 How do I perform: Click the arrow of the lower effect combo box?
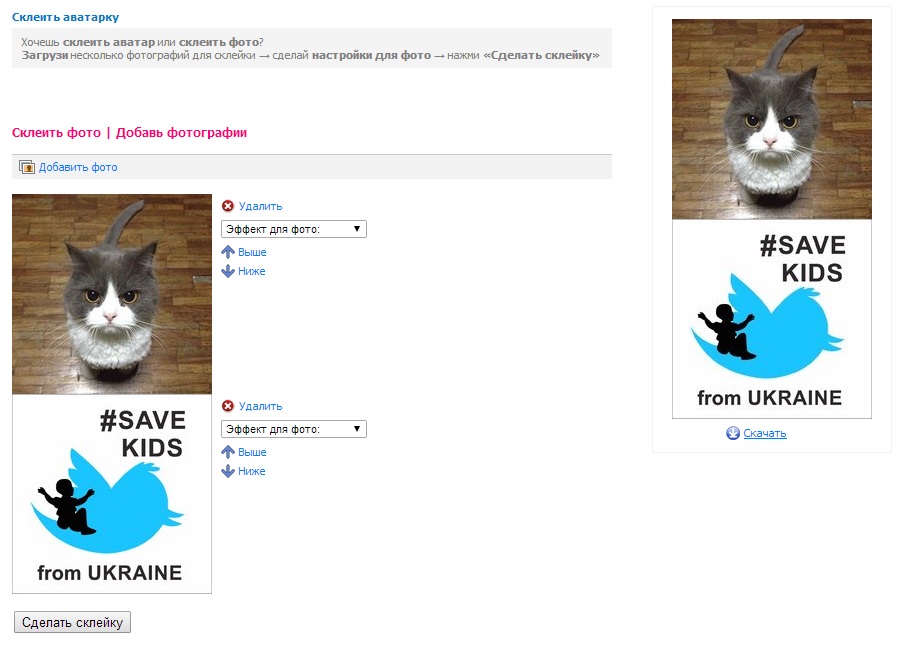(357, 429)
